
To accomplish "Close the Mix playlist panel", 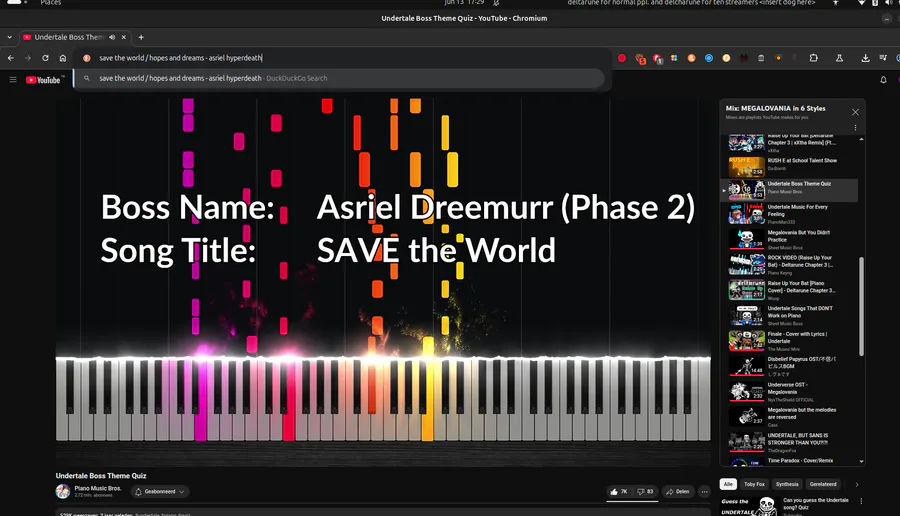I will click(x=855, y=112).
